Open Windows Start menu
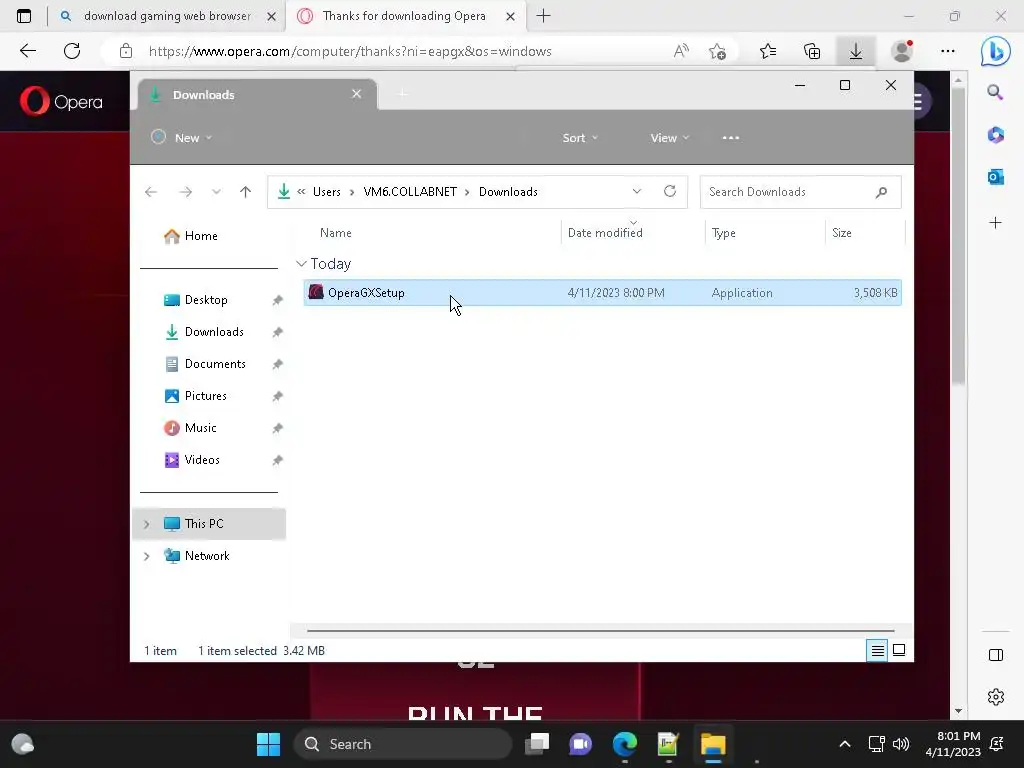This screenshot has width=1024, height=768. click(268, 744)
